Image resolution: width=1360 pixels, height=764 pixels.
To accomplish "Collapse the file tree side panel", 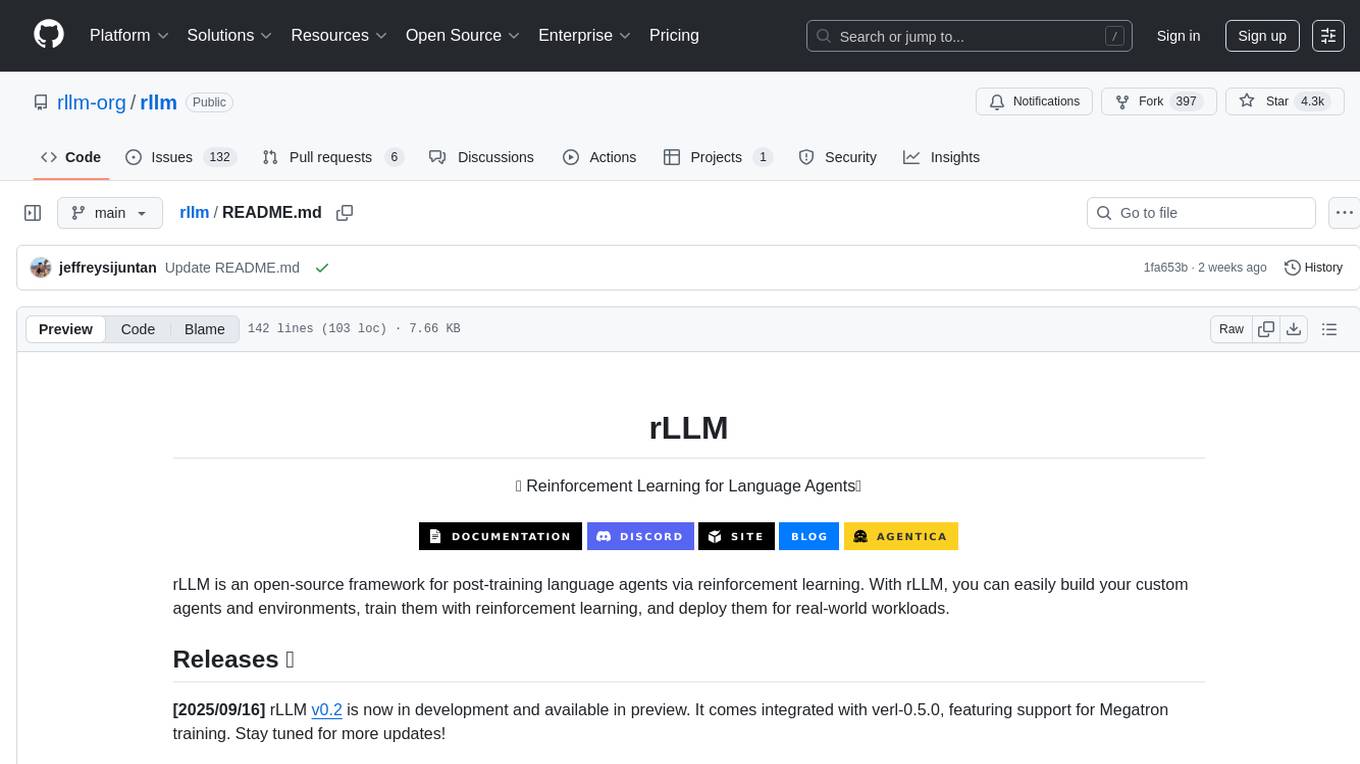I will coord(33,213).
